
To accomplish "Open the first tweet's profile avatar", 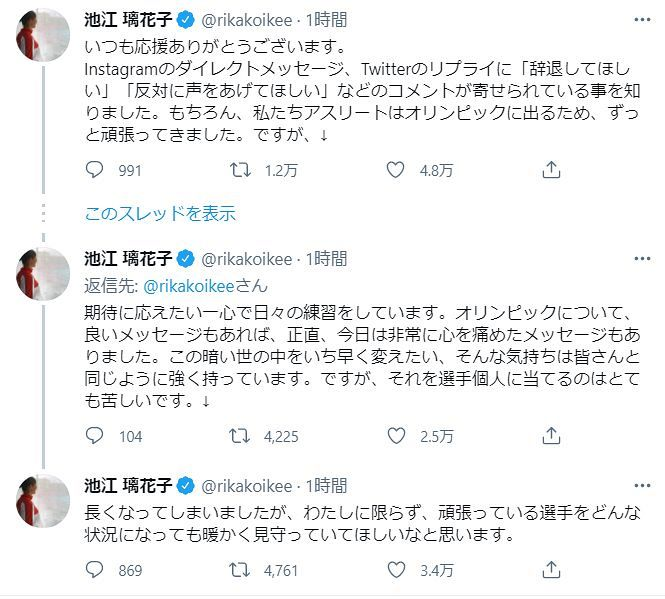I will point(40,42).
